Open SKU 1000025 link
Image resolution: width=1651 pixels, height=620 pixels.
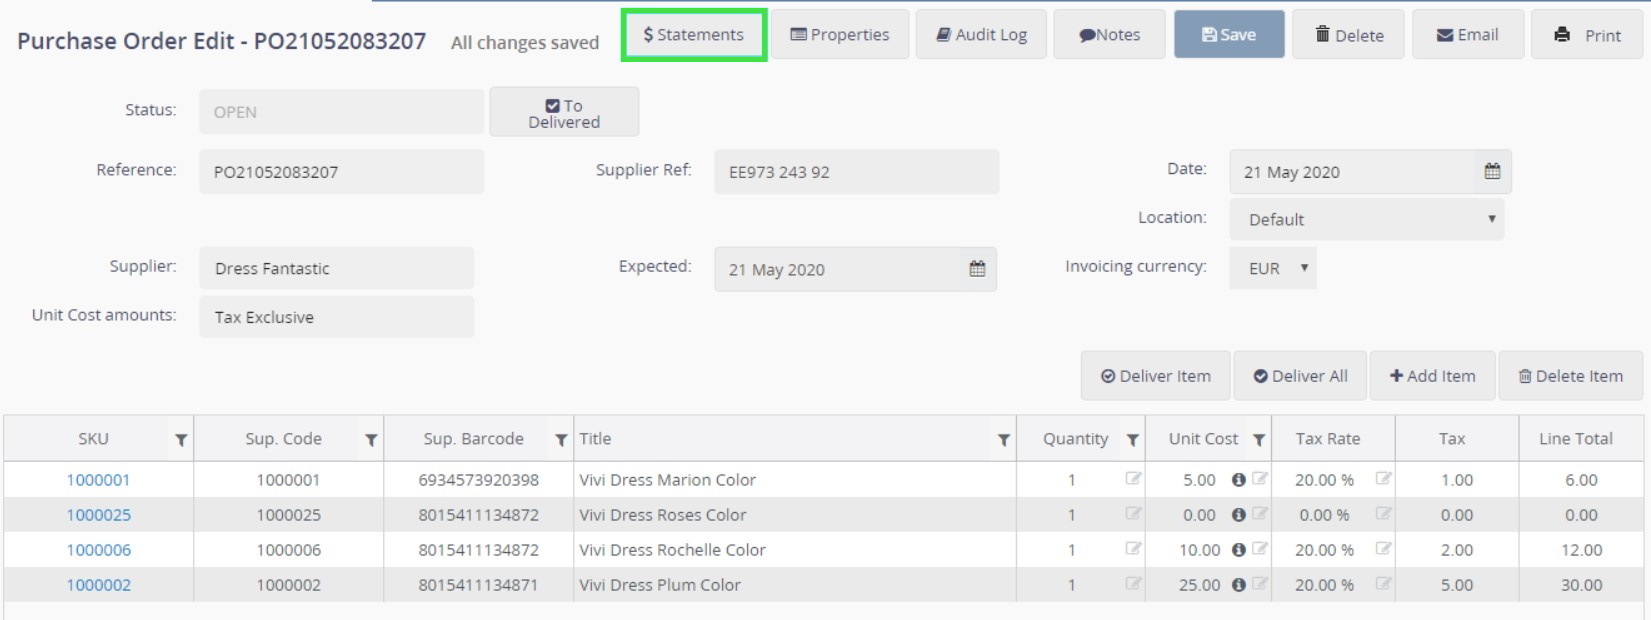click(98, 515)
